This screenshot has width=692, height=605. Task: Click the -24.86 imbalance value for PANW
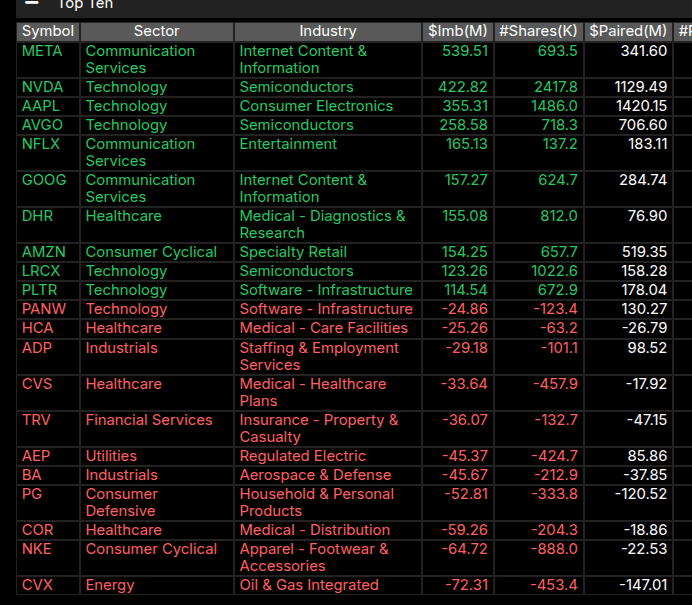465,309
